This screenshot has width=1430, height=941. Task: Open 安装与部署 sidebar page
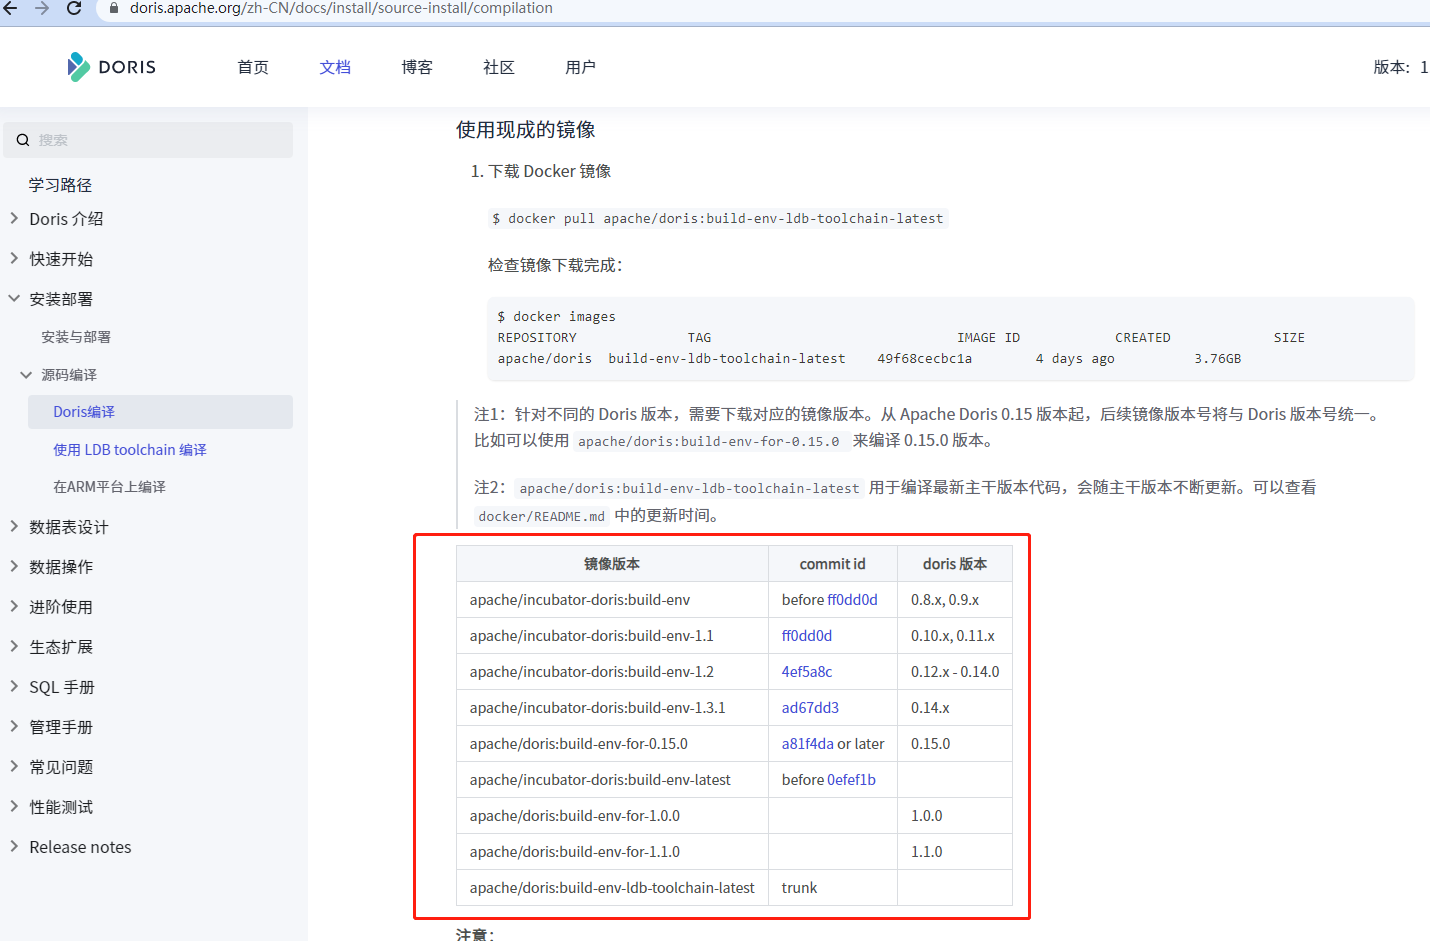point(76,337)
